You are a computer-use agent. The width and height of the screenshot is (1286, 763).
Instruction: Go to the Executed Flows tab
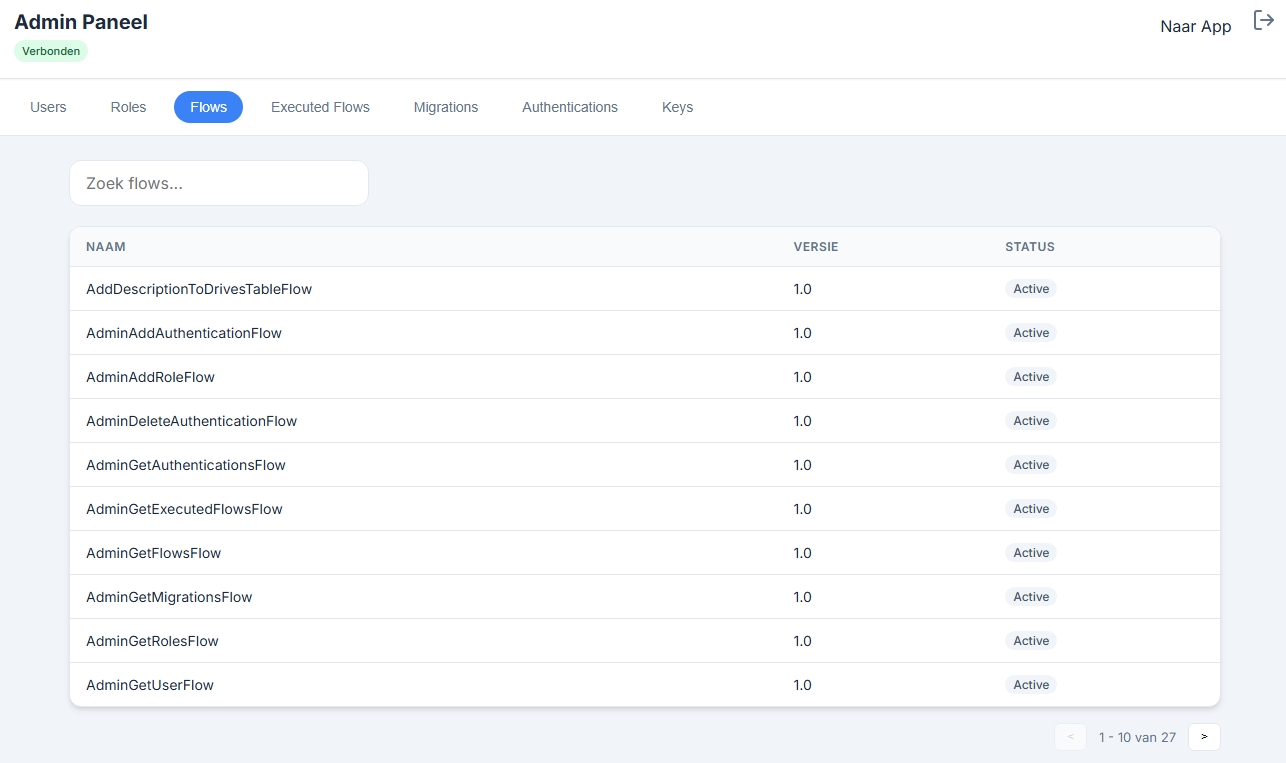click(x=320, y=107)
